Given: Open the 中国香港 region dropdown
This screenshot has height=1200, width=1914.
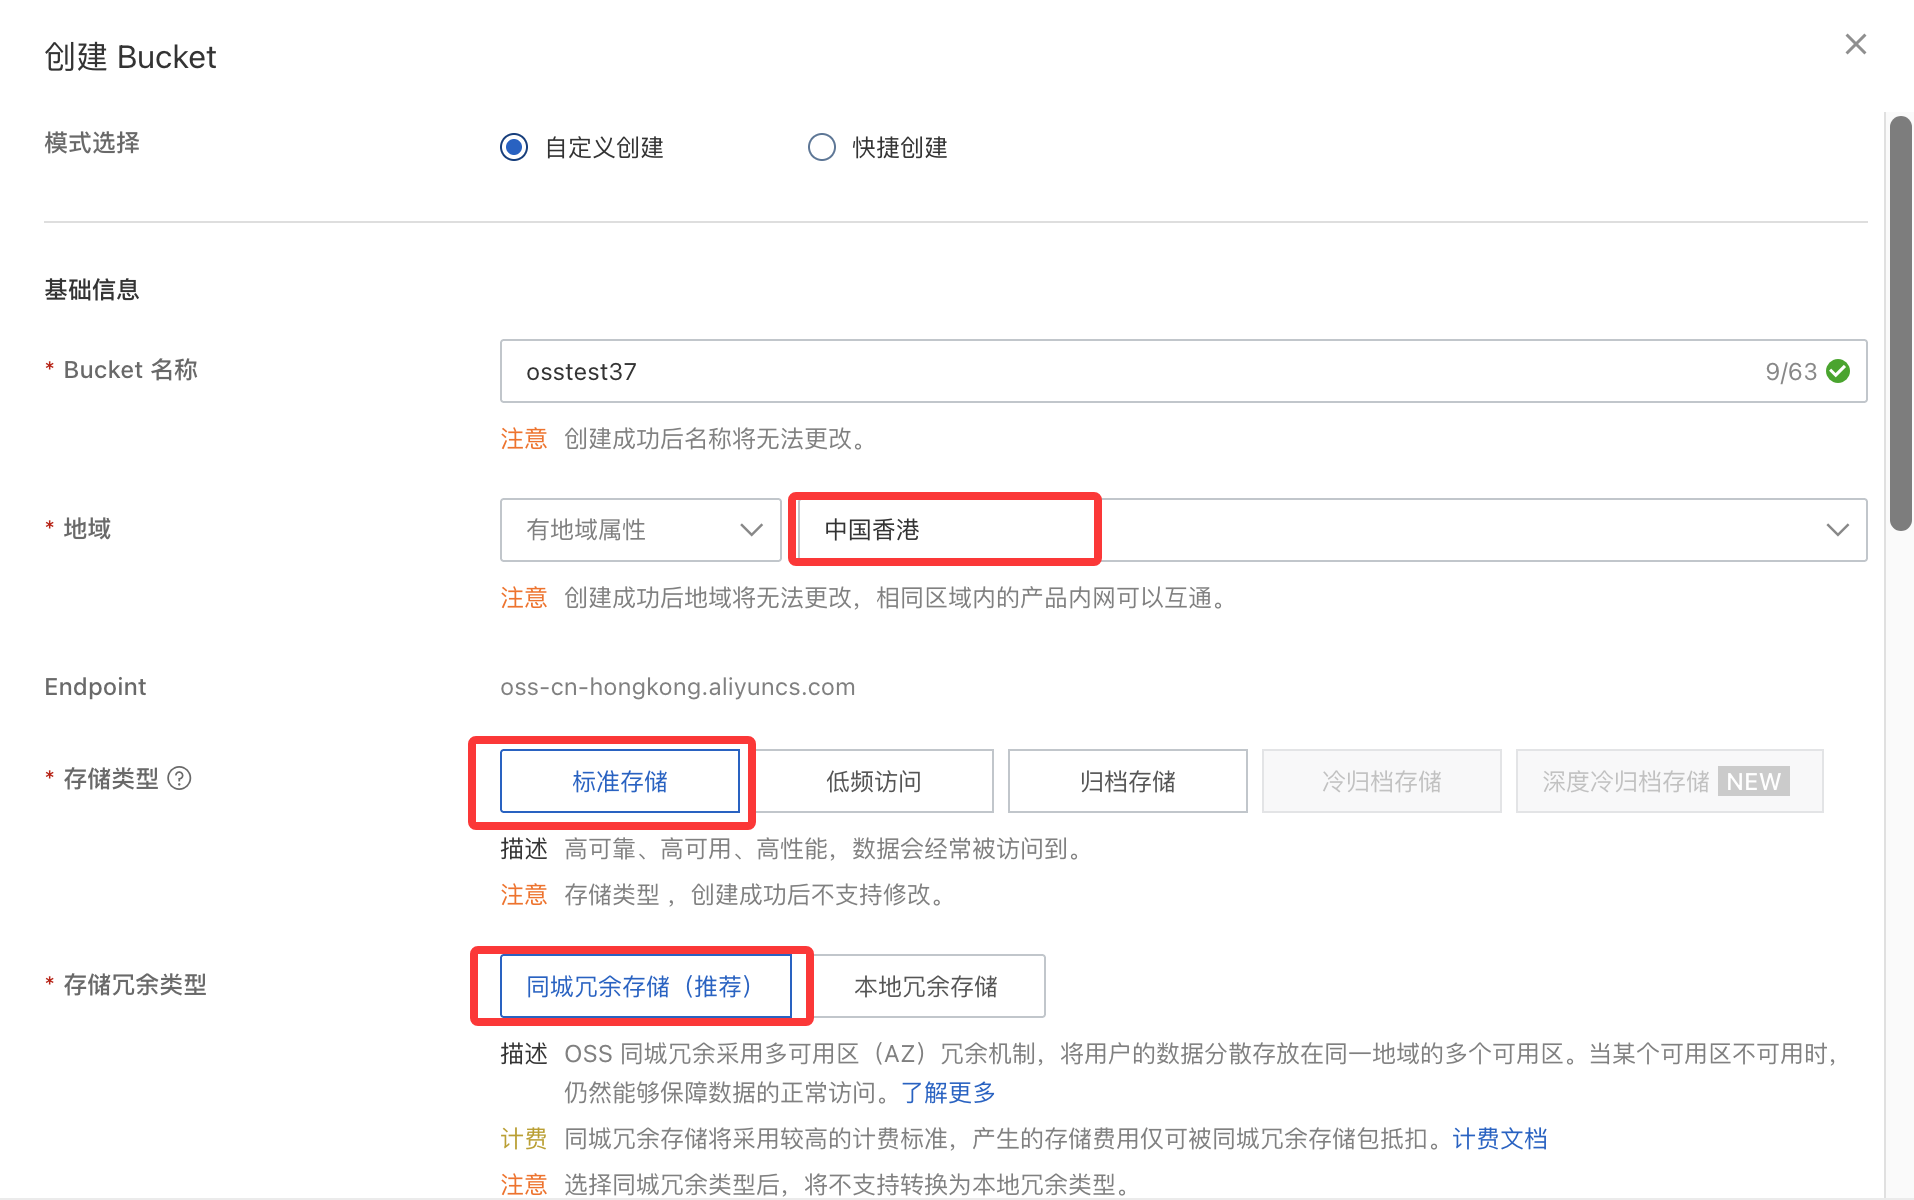Looking at the screenshot, I should point(1332,530).
